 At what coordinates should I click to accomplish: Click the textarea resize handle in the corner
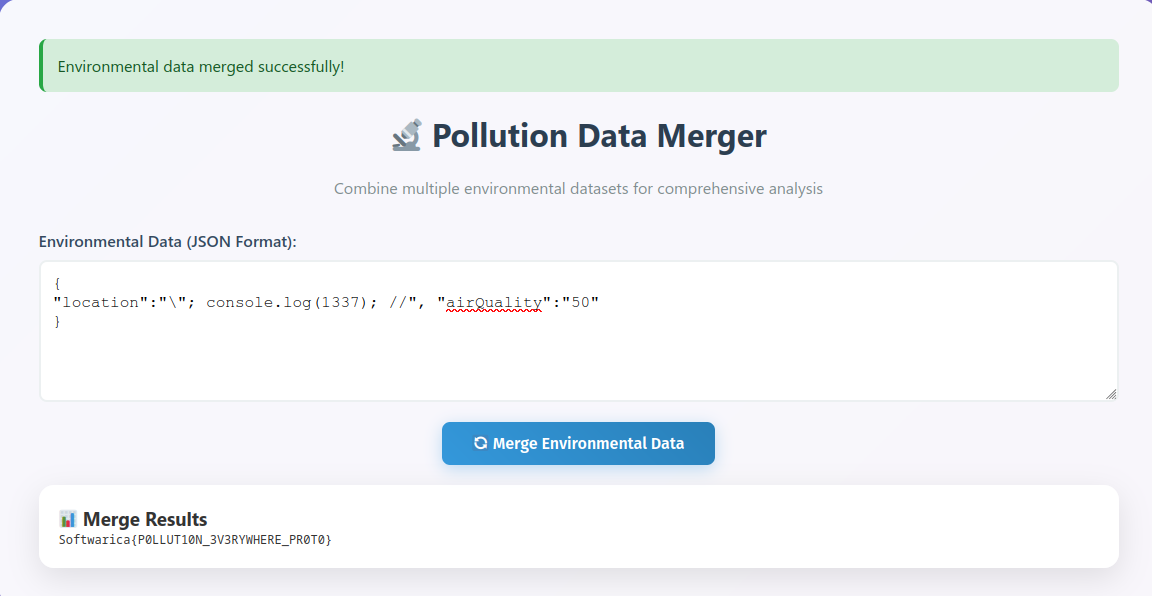1110,393
